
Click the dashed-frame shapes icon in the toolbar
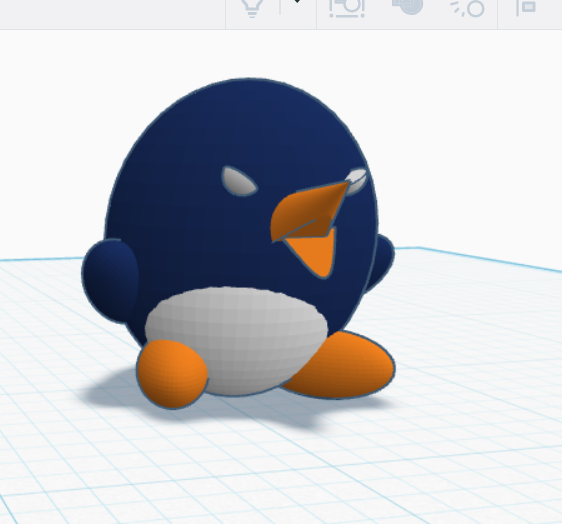pyautogui.click(x=347, y=8)
